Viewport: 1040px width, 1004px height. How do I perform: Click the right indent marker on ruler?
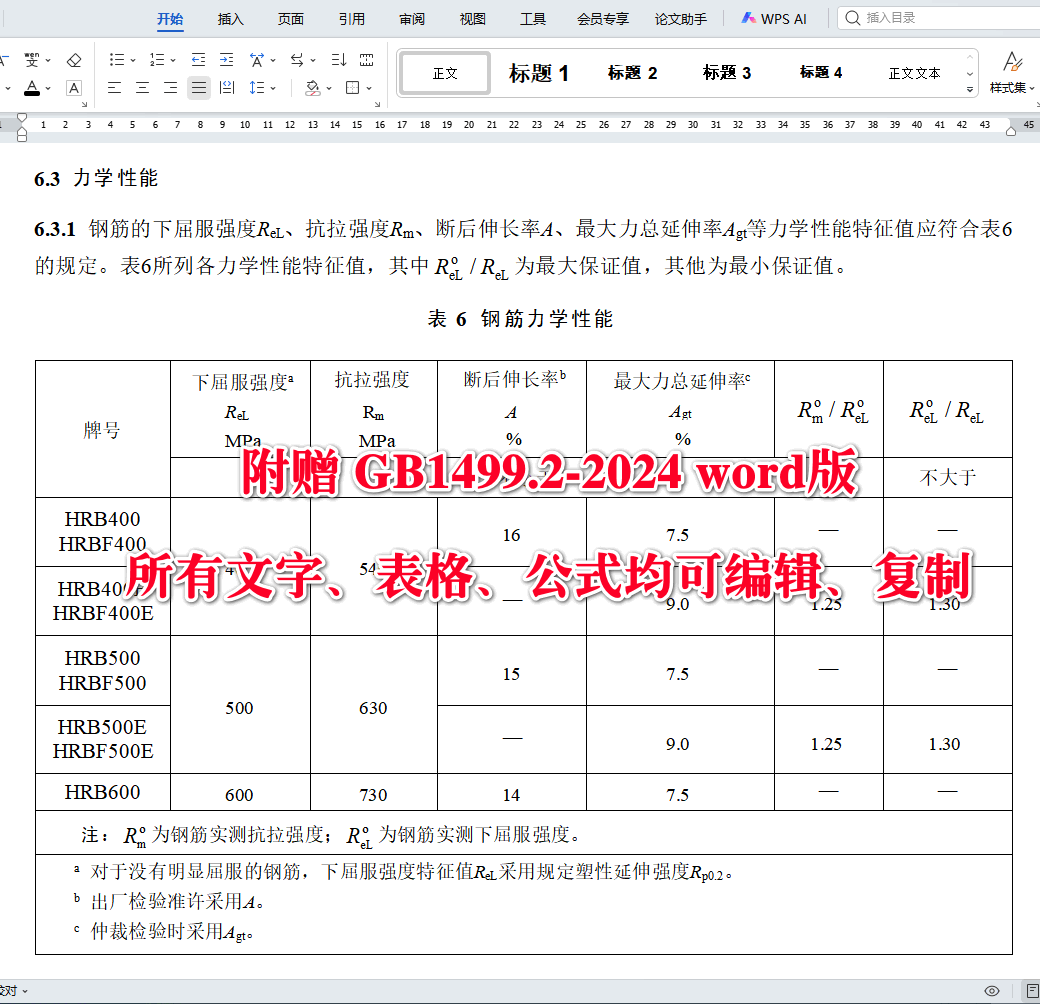pos(1011,131)
